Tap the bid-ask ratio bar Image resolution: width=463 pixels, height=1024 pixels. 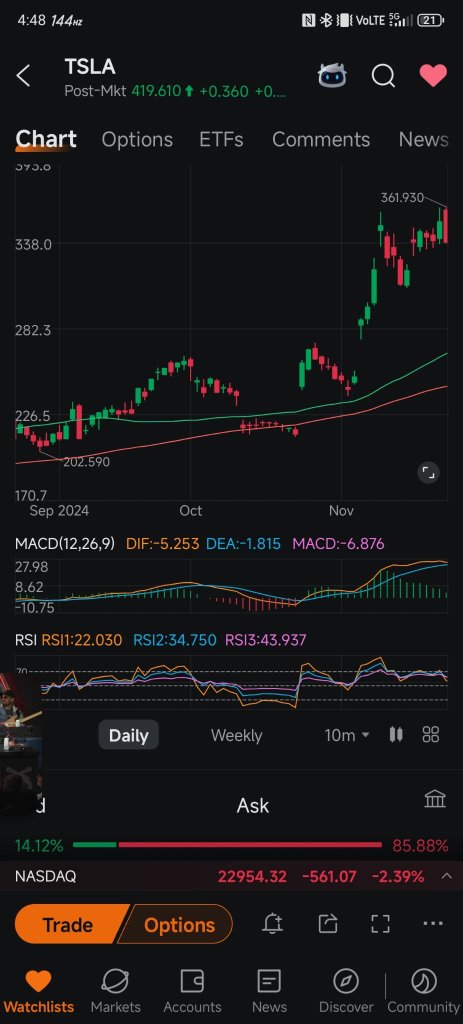[x=227, y=845]
